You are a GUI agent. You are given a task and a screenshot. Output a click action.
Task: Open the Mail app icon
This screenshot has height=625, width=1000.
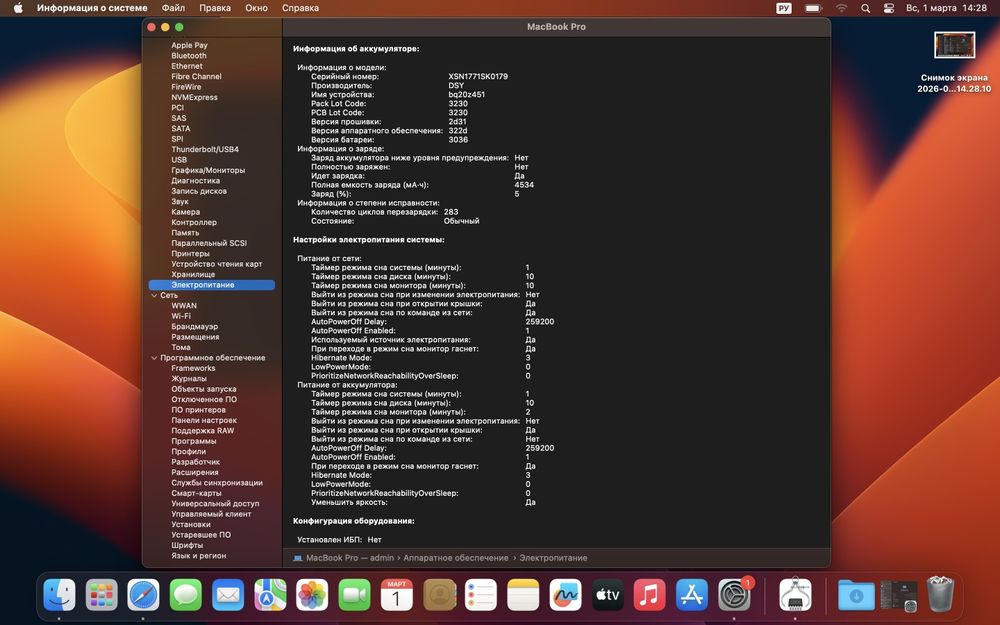pos(228,595)
